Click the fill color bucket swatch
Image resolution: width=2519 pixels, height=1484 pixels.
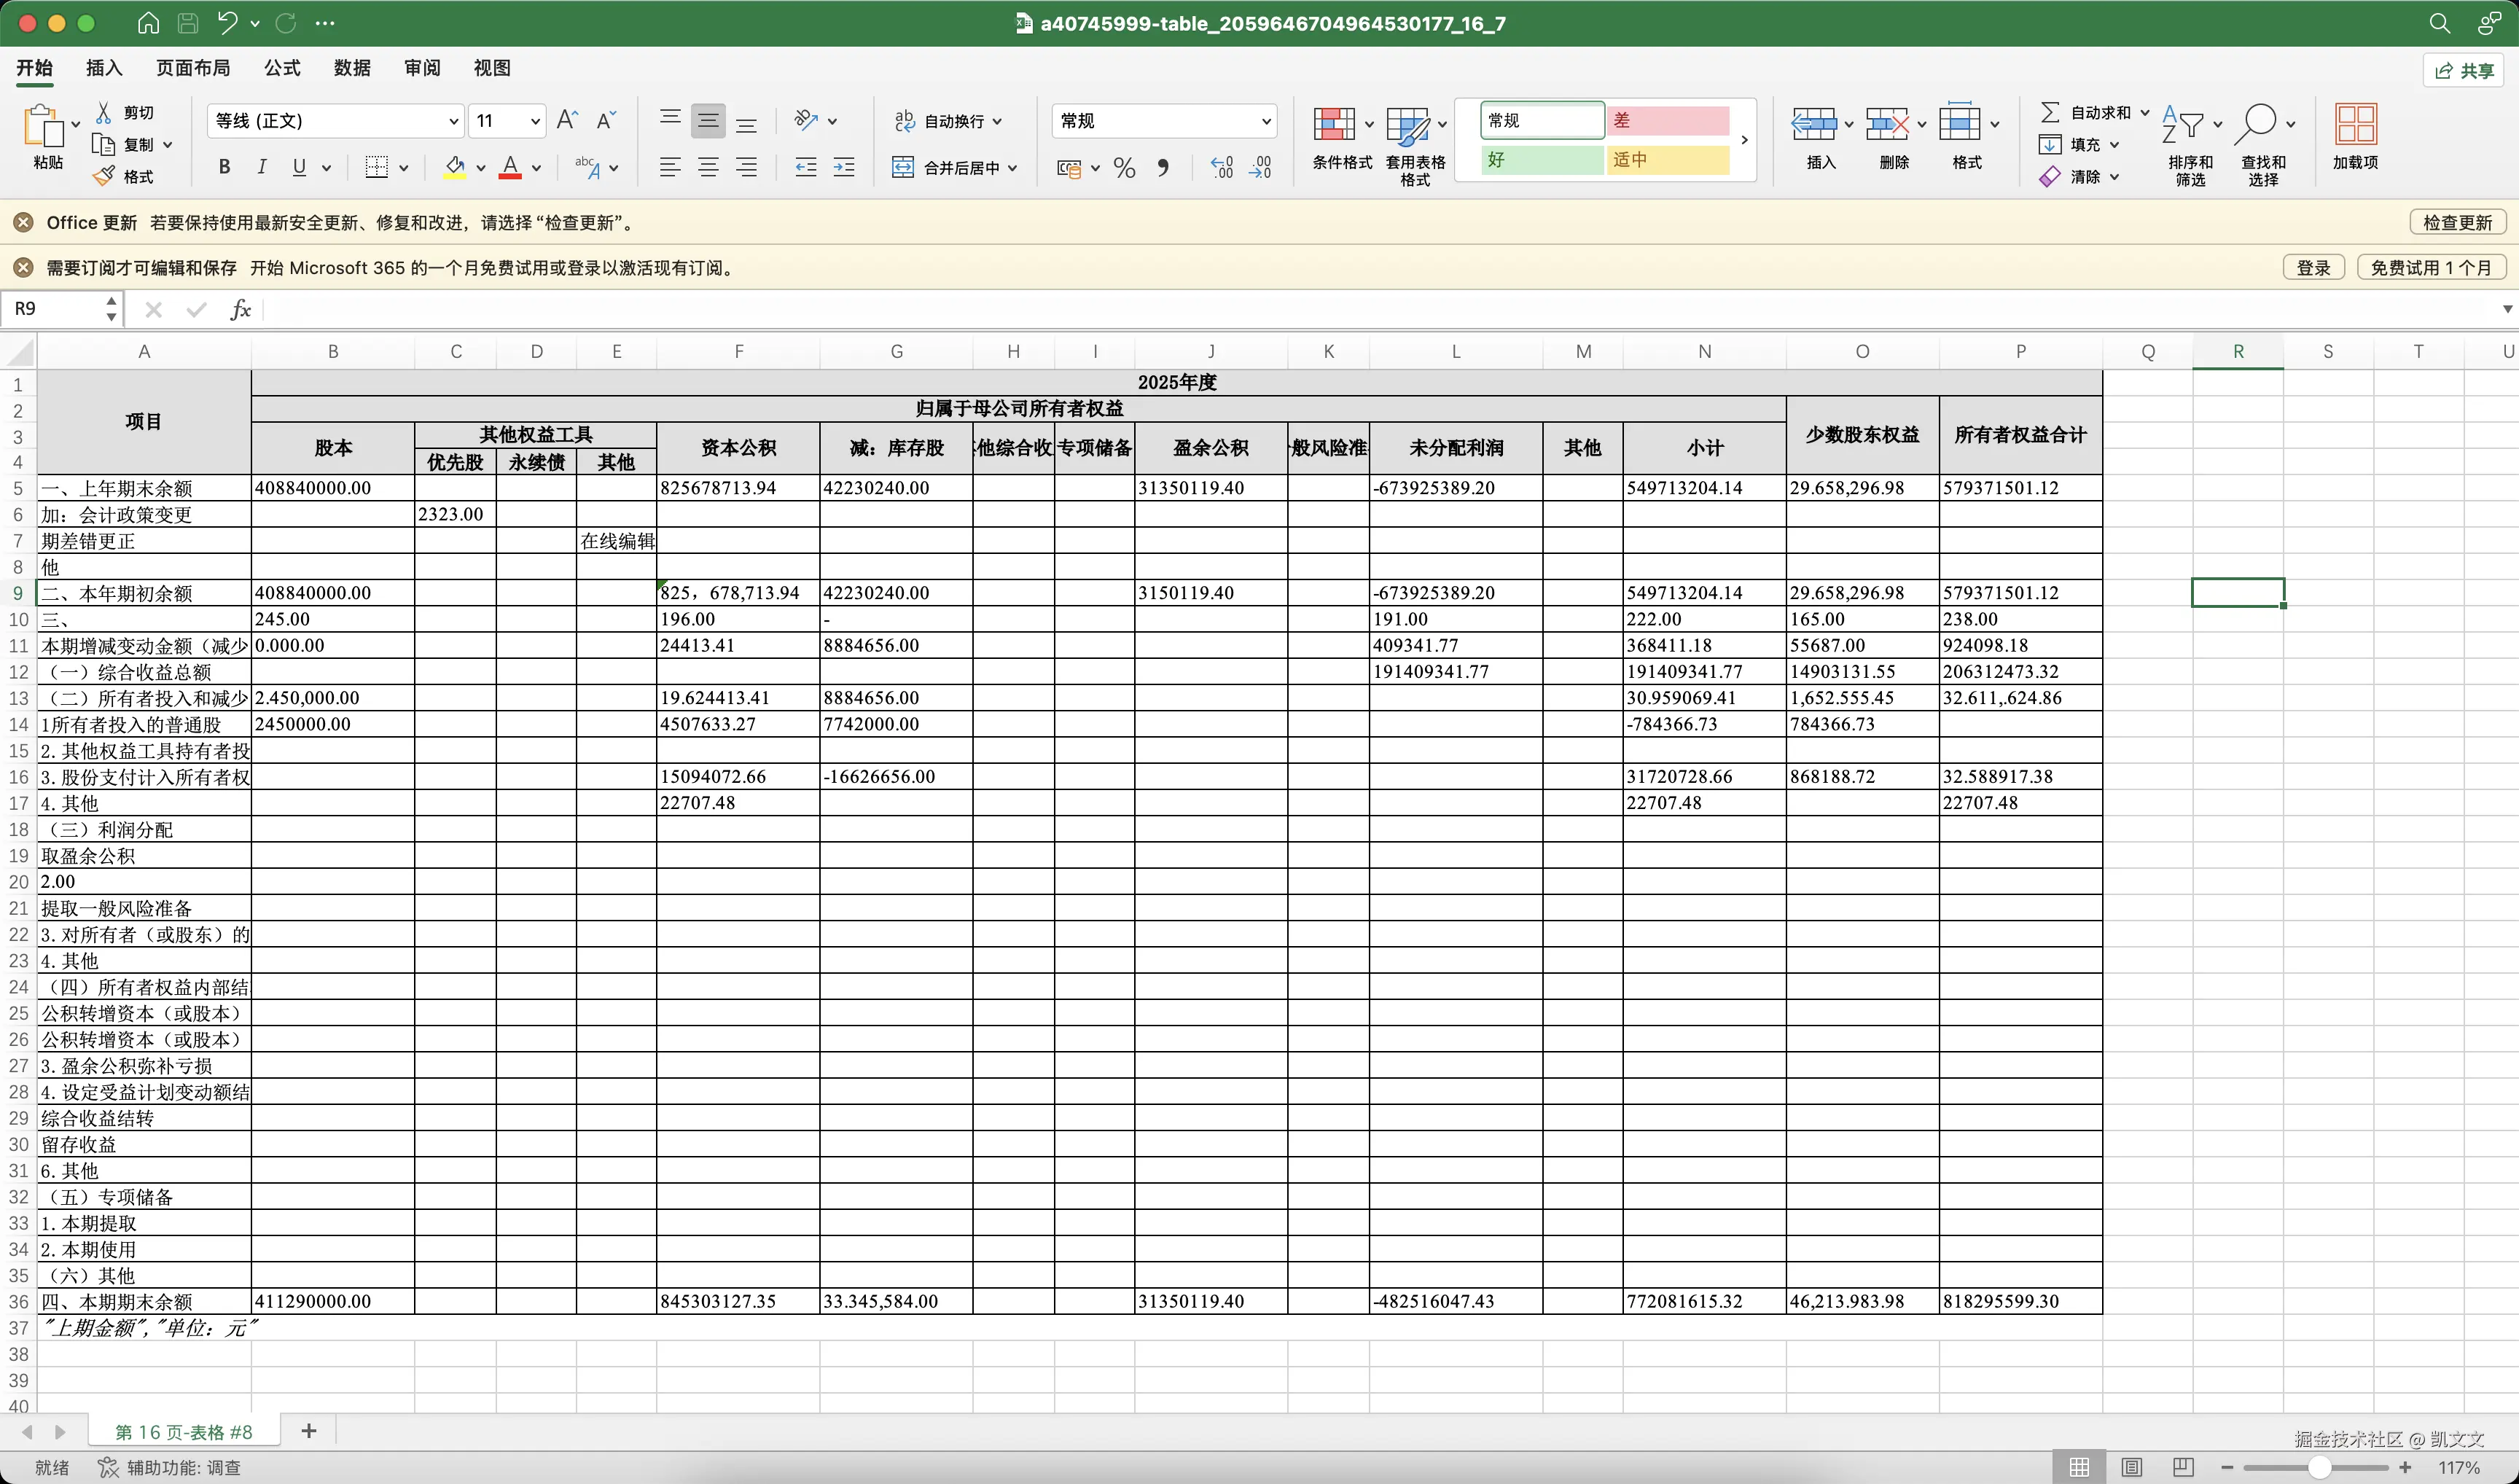click(455, 167)
